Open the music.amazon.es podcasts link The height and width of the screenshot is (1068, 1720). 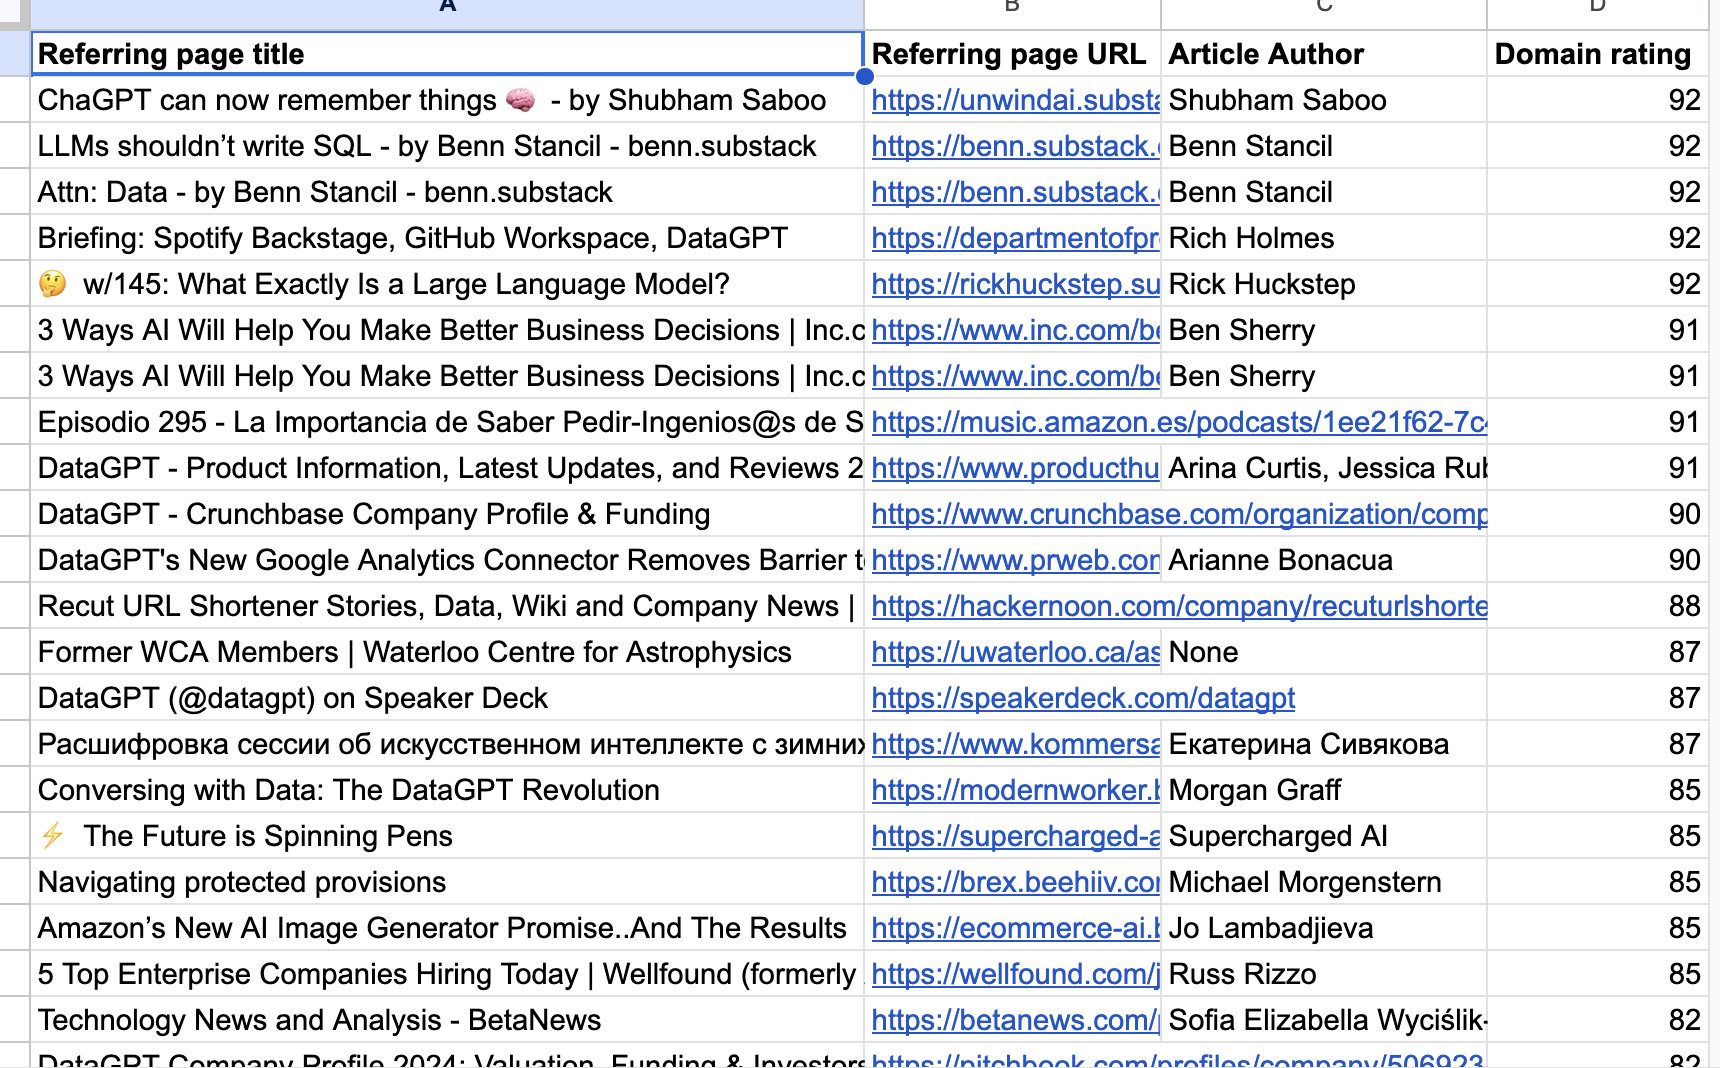click(1179, 422)
